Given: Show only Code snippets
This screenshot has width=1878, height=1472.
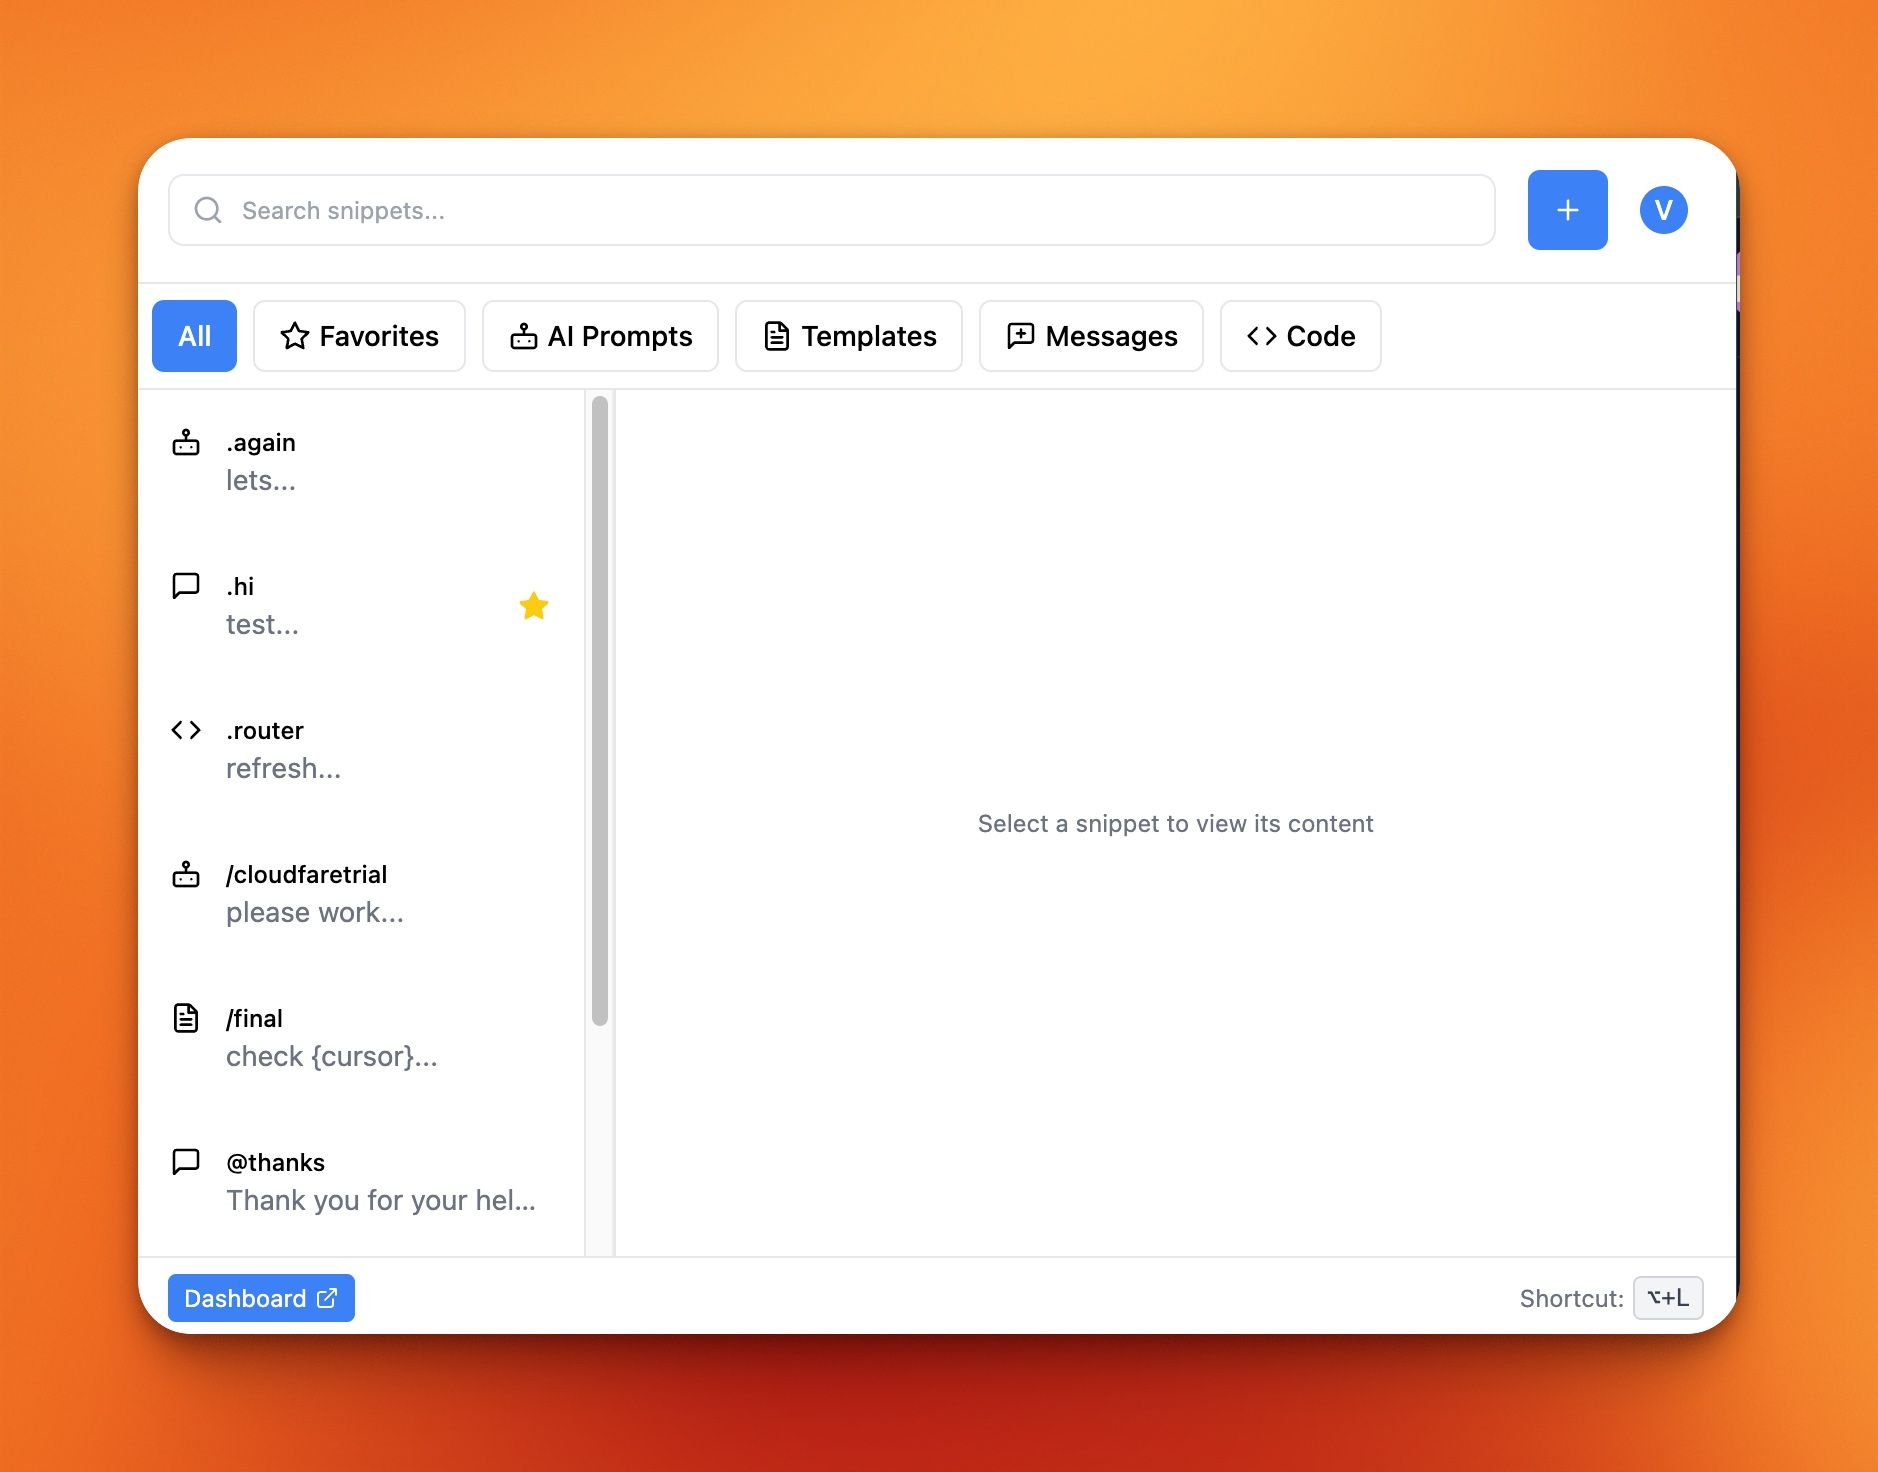Looking at the screenshot, I should (x=1299, y=336).
